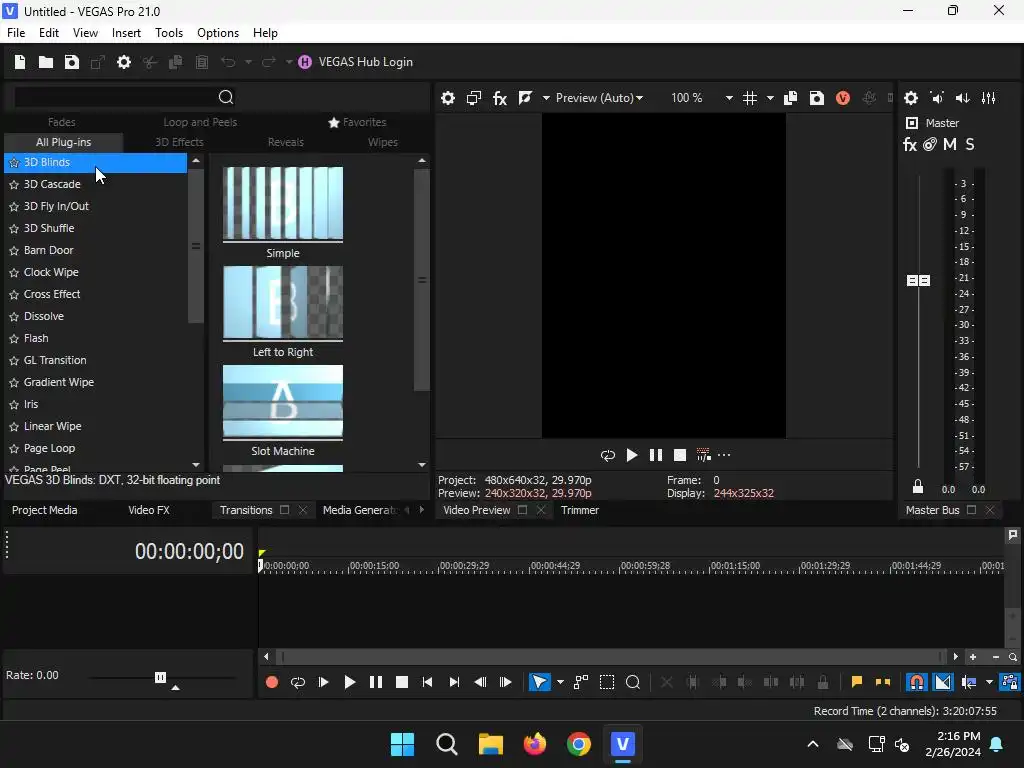Switch to the Trimmer tab
The image size is (1024, 768).
(579, 510)
